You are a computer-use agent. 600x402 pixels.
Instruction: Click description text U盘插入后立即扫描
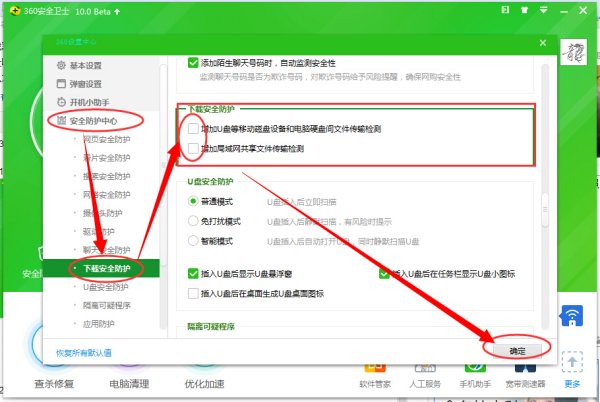pyautogui.click(x=302, y=202)
